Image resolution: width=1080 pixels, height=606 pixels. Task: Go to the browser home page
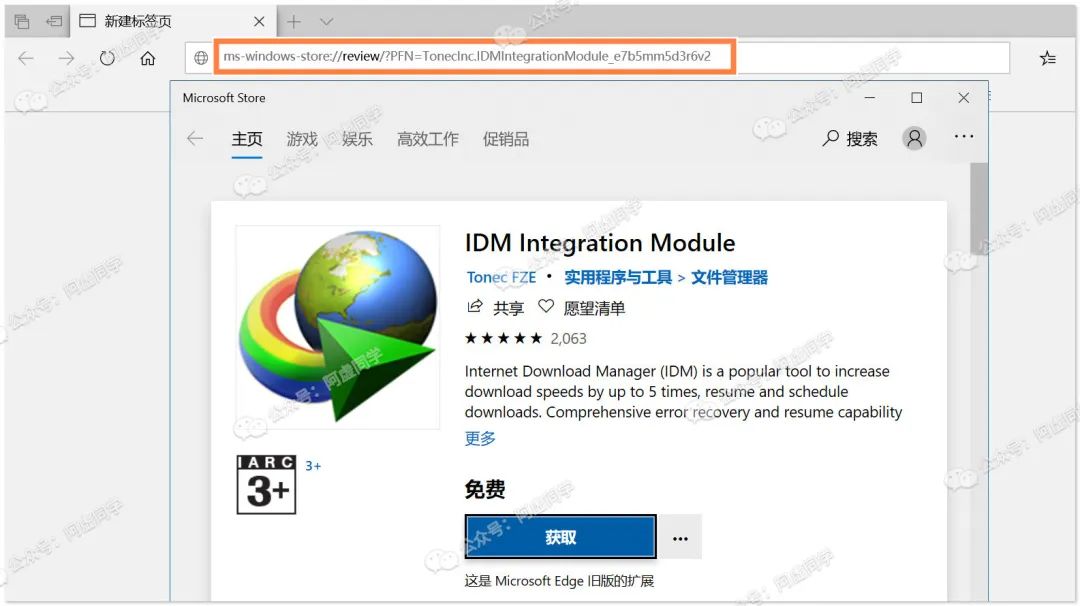point(147,59)
